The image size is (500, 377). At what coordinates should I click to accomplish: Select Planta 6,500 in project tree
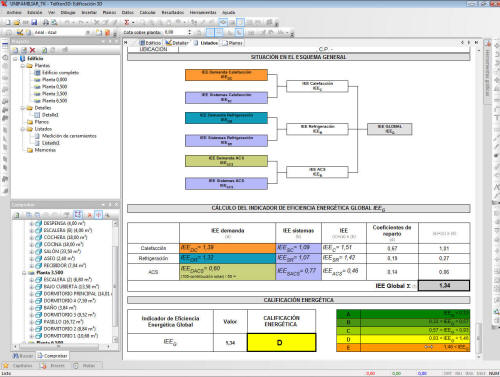click(55, 101)
